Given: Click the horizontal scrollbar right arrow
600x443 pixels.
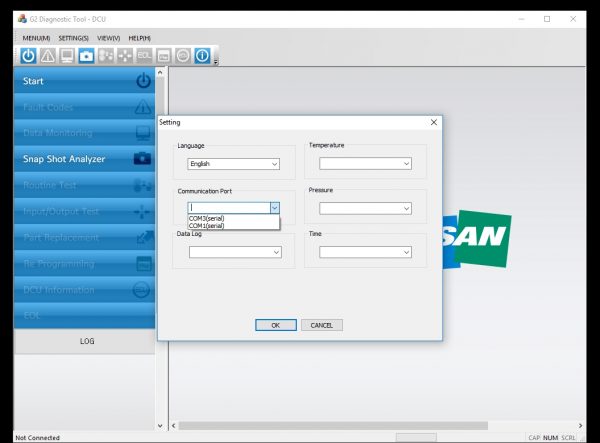Looking at the screenshot, I should (580, 426).
